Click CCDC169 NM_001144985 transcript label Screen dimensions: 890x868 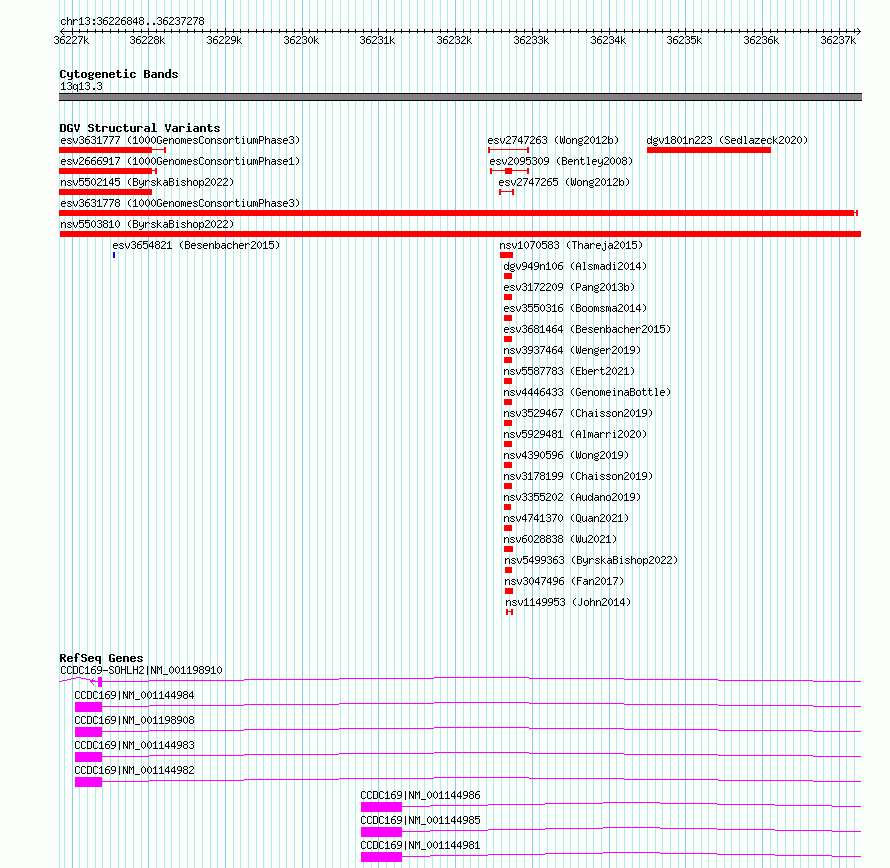420,820
